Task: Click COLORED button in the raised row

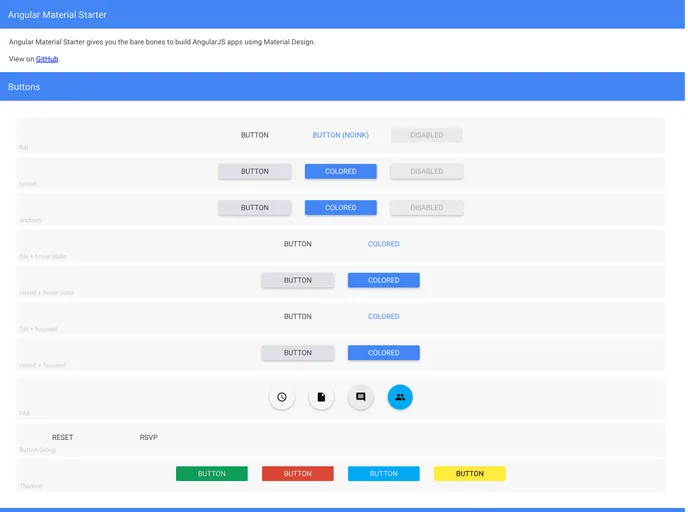Action: (340, 172)
